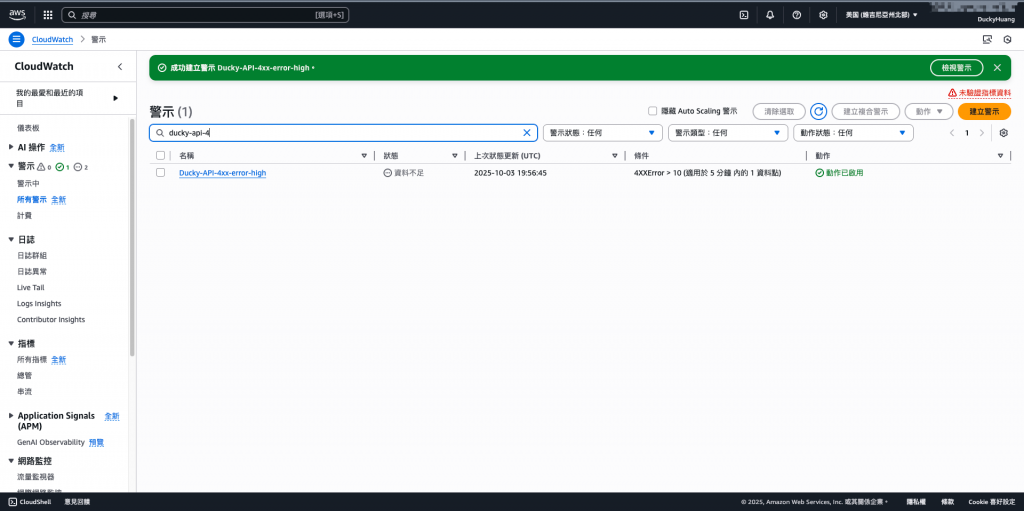1024x511 pixels.
Task: Click the 清除選取 button
Action: [779, 112]
